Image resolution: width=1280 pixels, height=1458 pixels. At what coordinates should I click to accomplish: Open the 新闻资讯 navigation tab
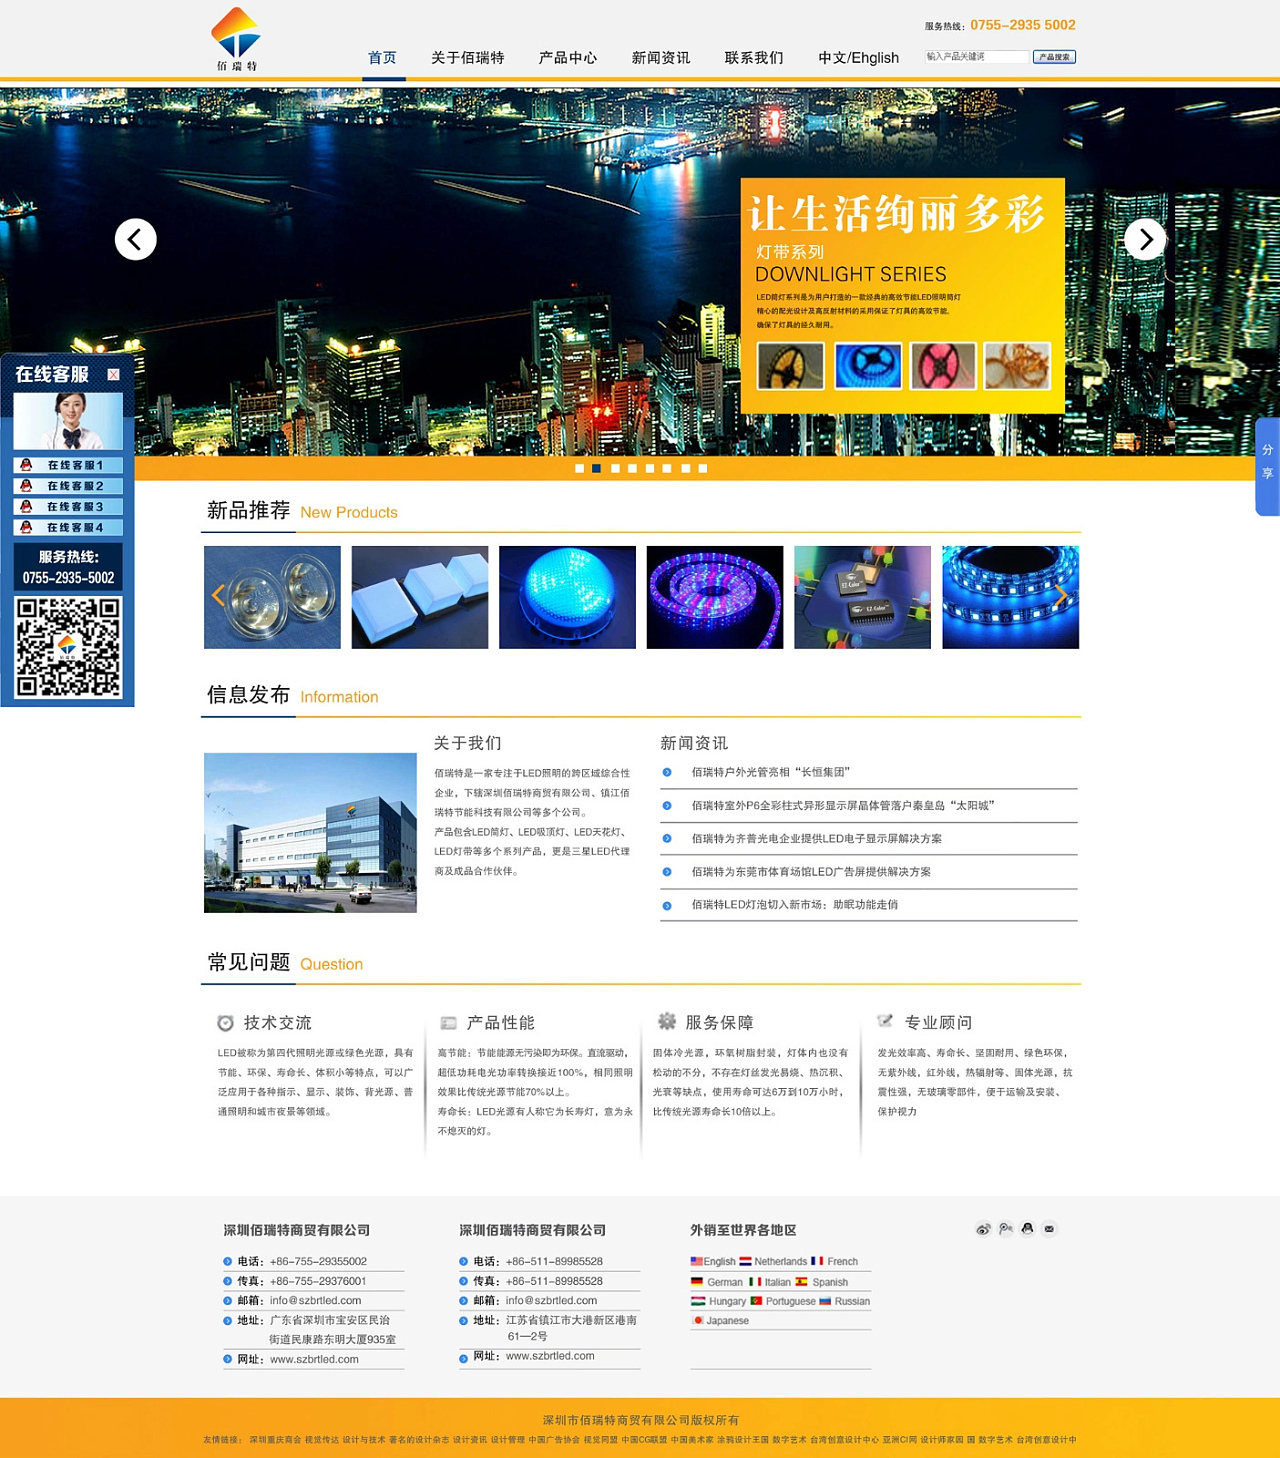(x=660, y=57)
